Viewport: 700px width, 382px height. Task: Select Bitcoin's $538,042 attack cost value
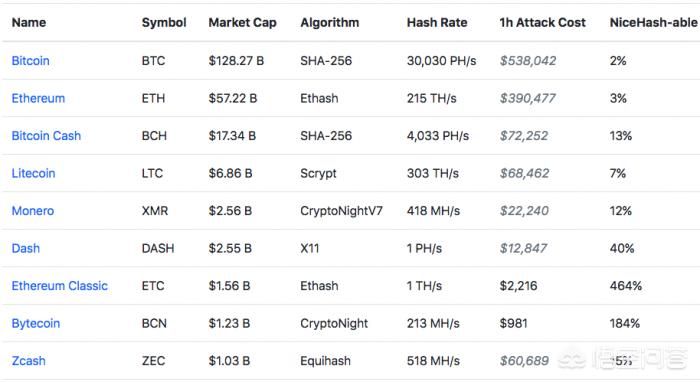click(x=528, y=61)
